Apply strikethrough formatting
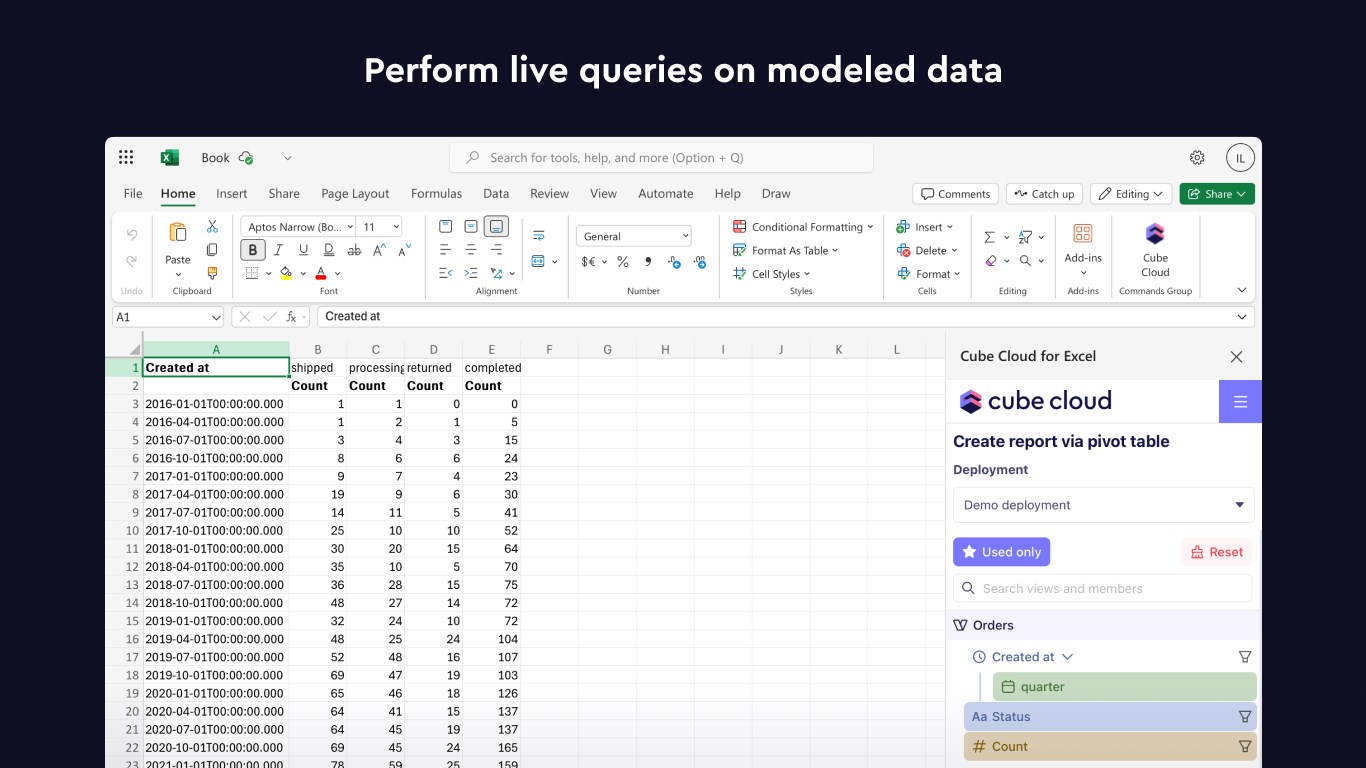The height and width of the screenshot is (768, 1366). point(354,250)
